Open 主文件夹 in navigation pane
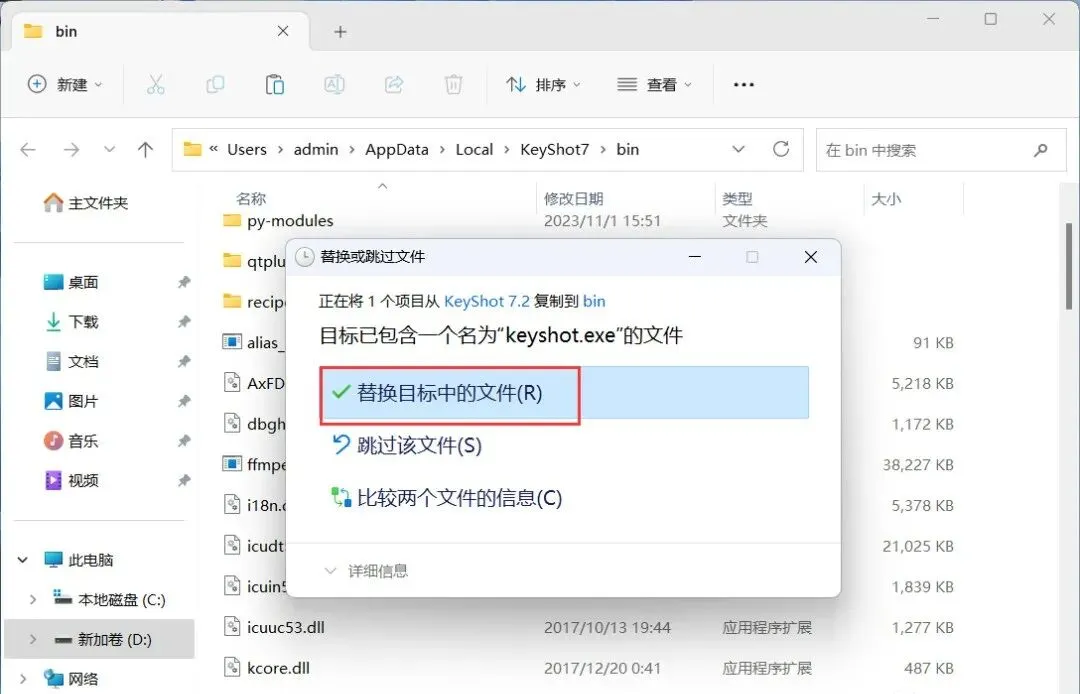Image resolution: width=1080 pixels, height=694 pixels. (x=87, y=202)
